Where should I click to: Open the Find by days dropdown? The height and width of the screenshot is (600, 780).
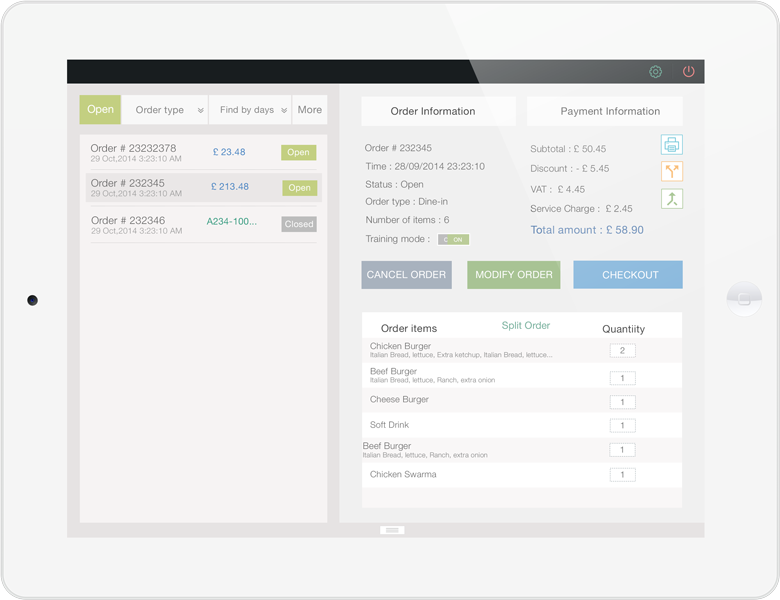(x=250, y=110)
